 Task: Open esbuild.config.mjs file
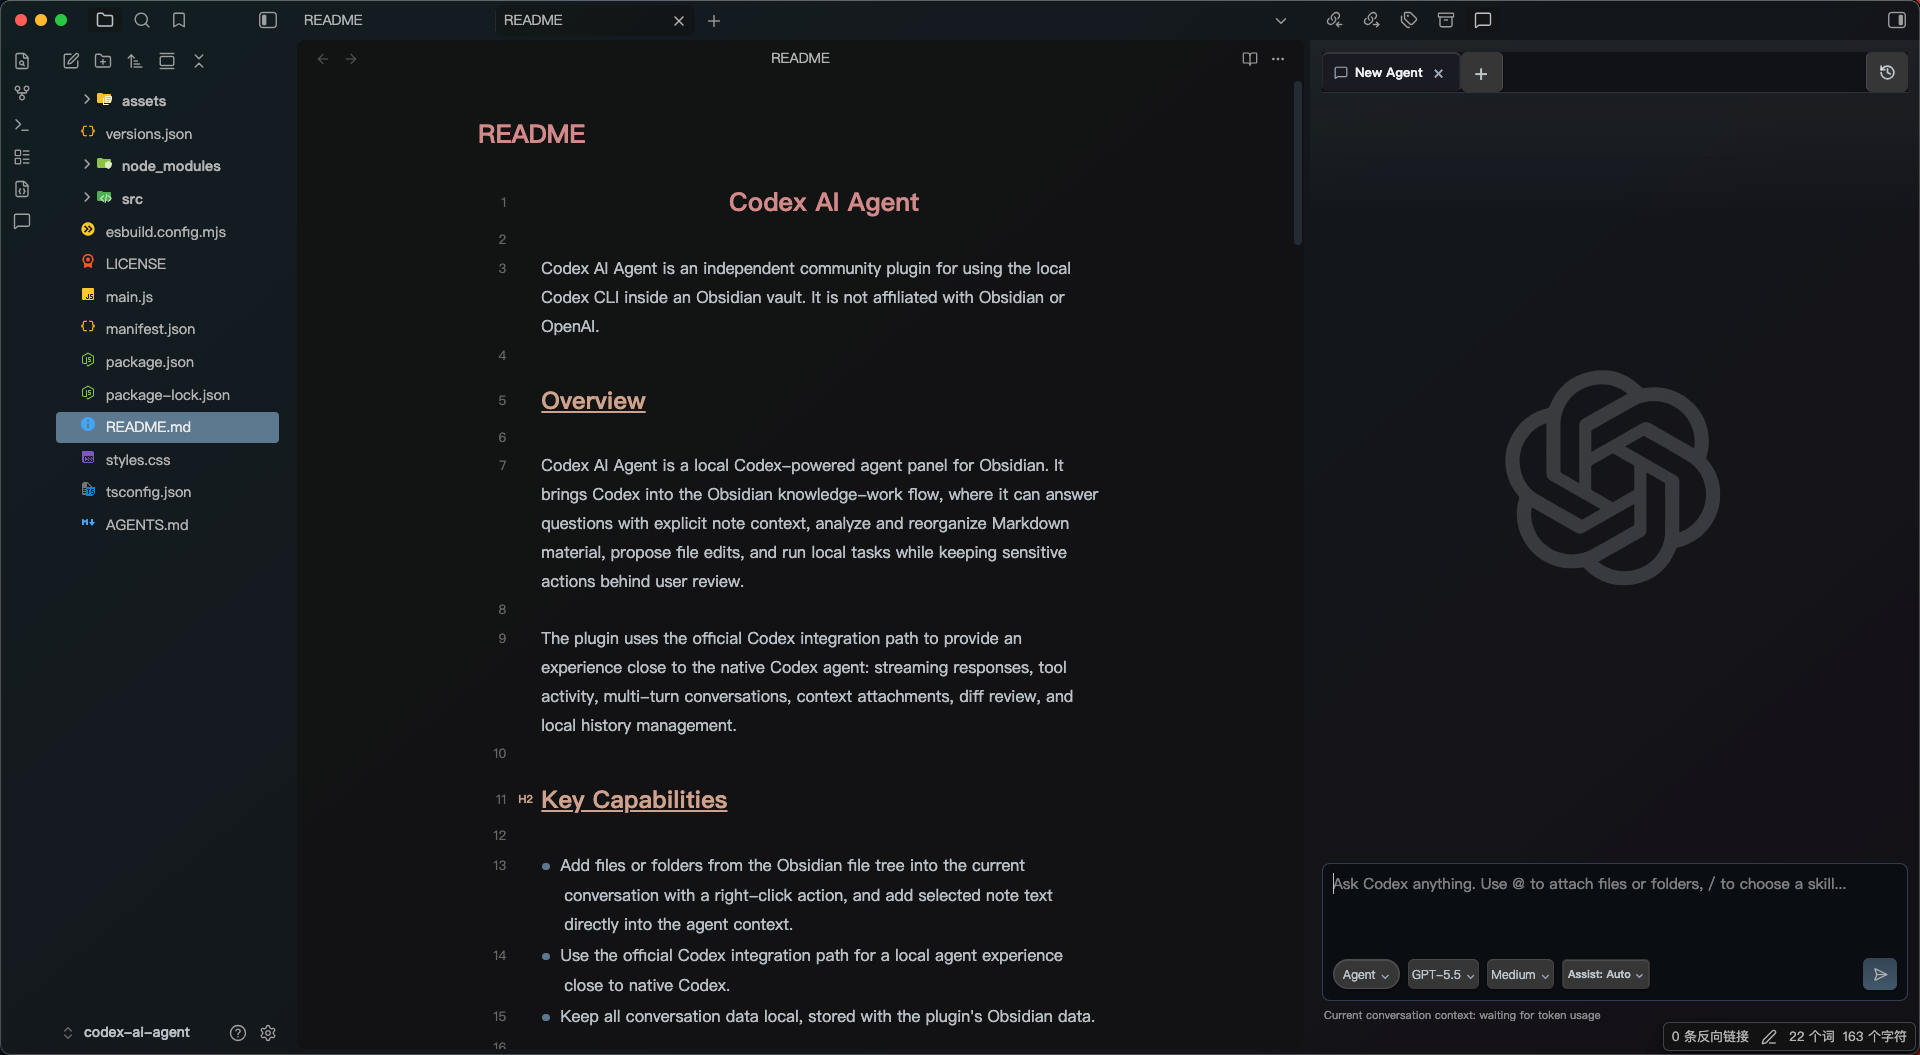[167, 232]
